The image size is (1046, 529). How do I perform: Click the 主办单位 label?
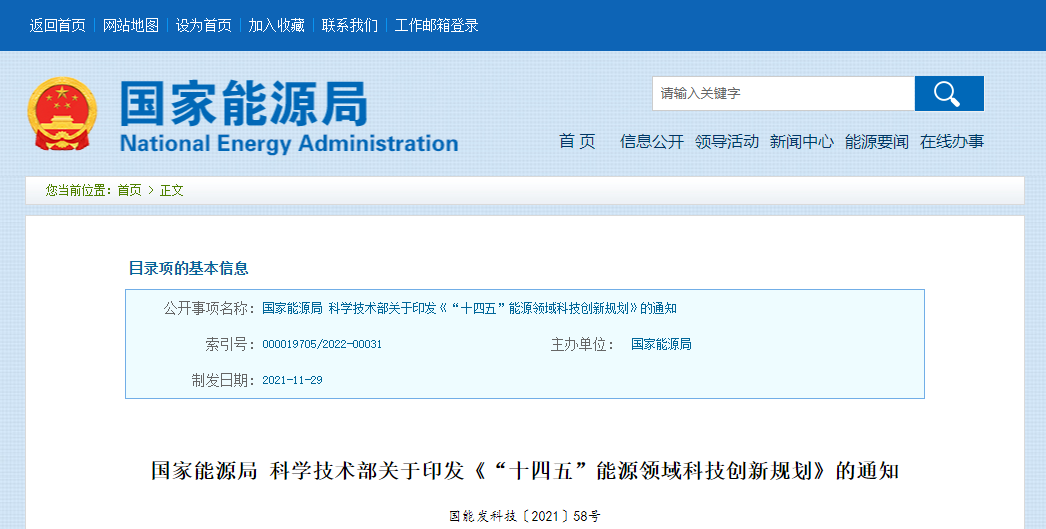tap(582, 344)
